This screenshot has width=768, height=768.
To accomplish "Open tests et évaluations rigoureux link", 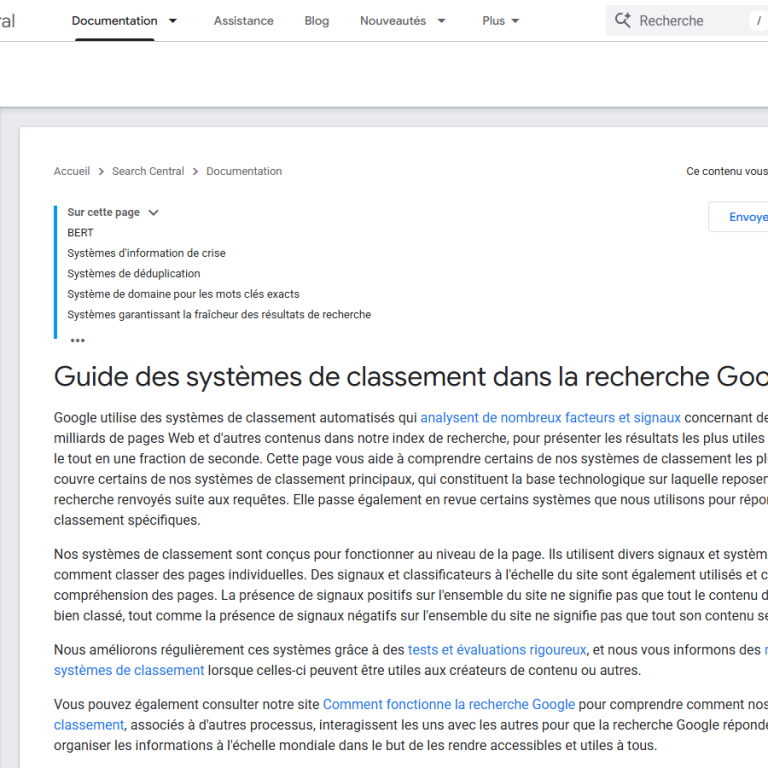I will (x=497, y=650).
